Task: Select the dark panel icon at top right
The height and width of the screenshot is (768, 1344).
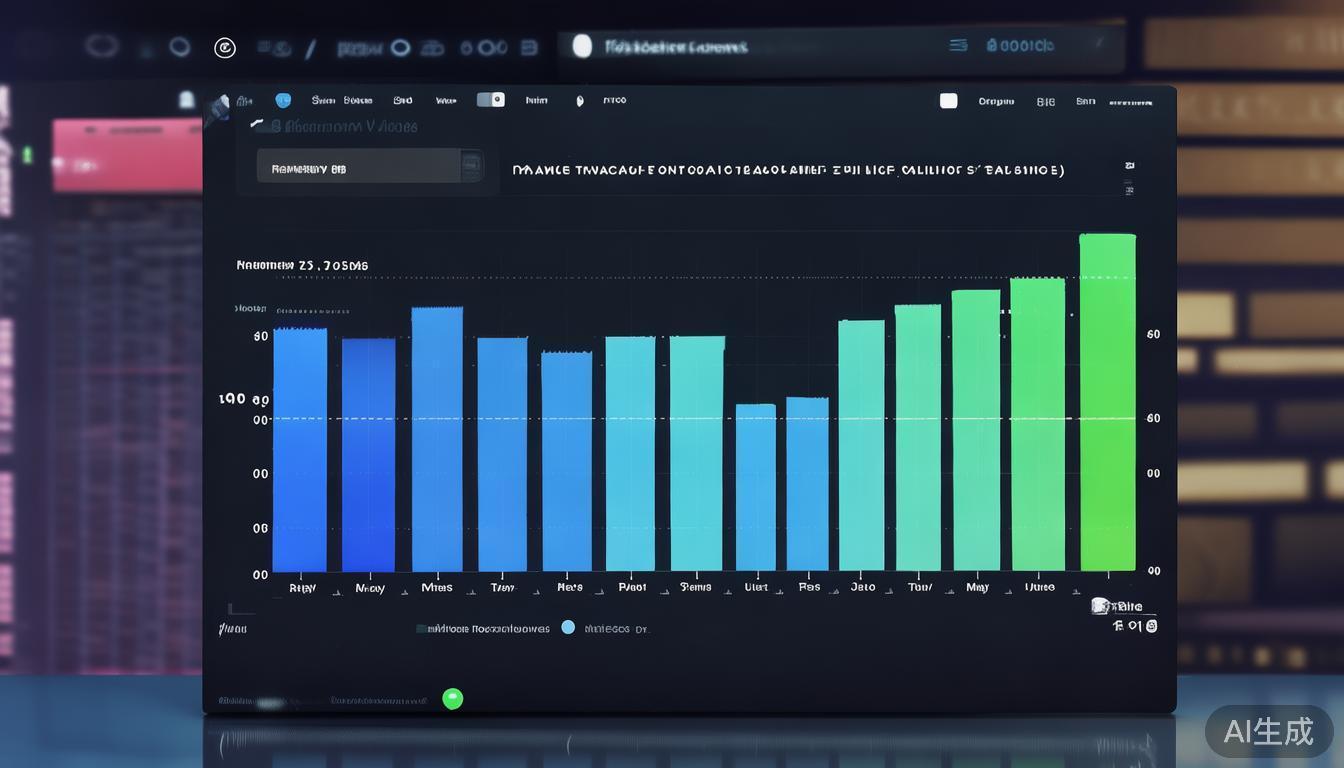Action: [948, 100]
